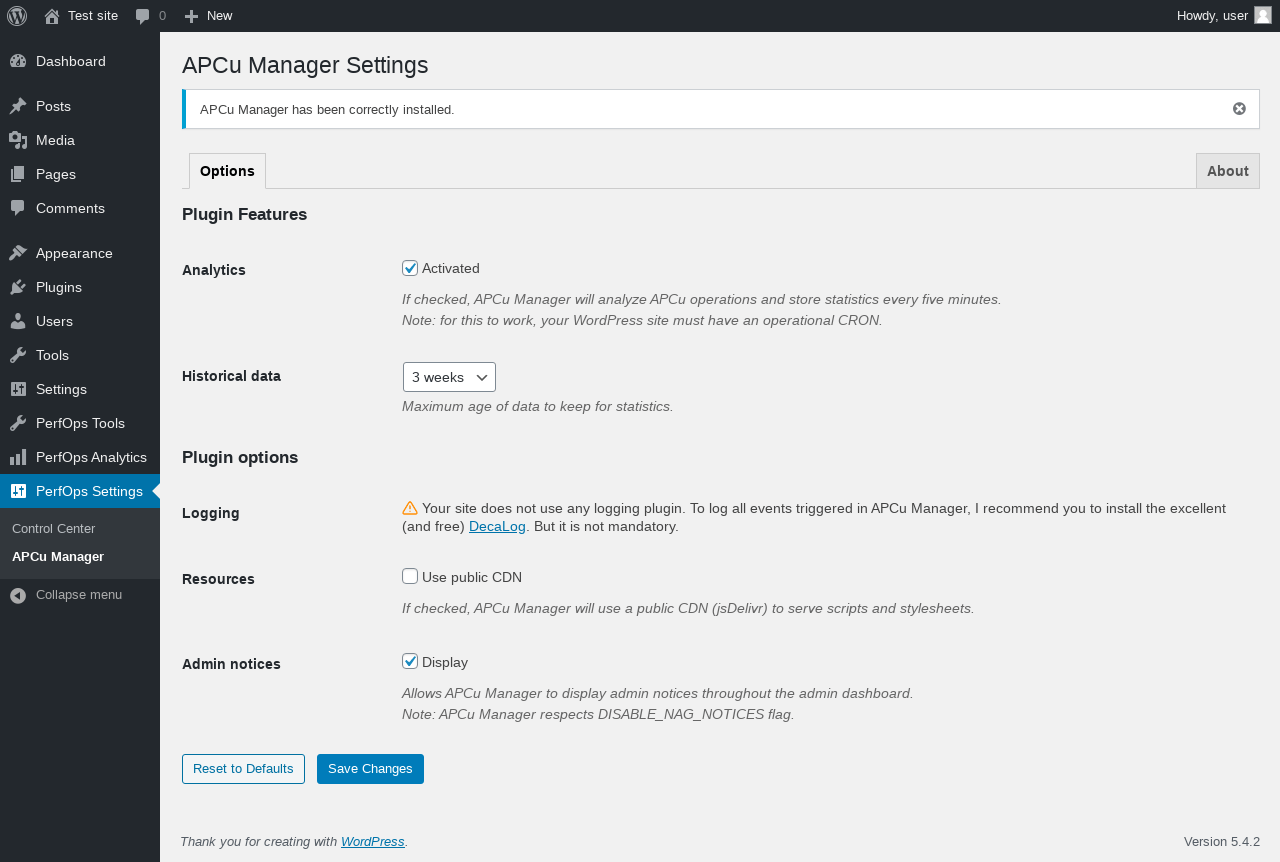Click the Version 5.4.2 text
The height and width of the screenshot is (862, 1280).
(1222, 842)
